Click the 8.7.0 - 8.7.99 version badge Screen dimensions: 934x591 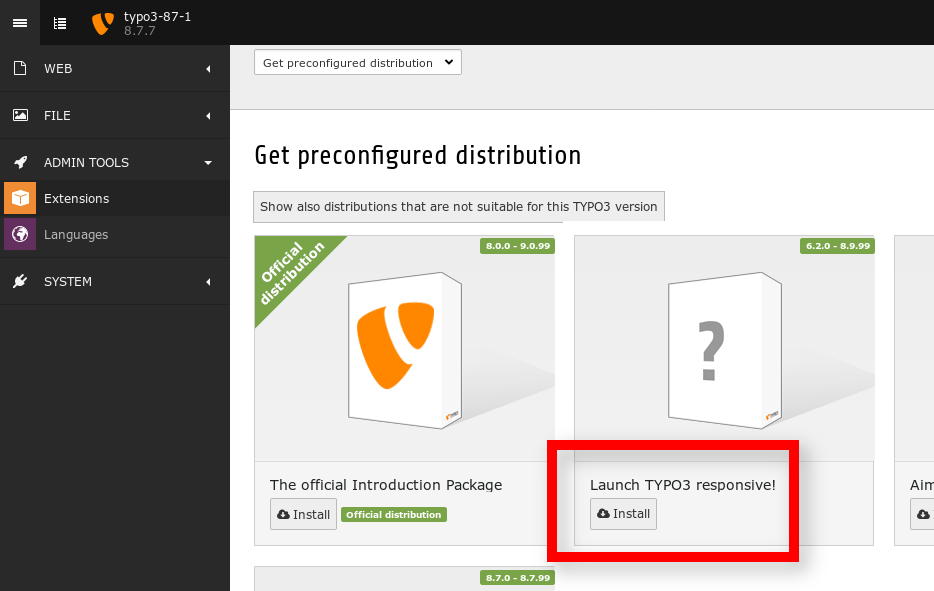pyautogui.click(x=518, y=578)
